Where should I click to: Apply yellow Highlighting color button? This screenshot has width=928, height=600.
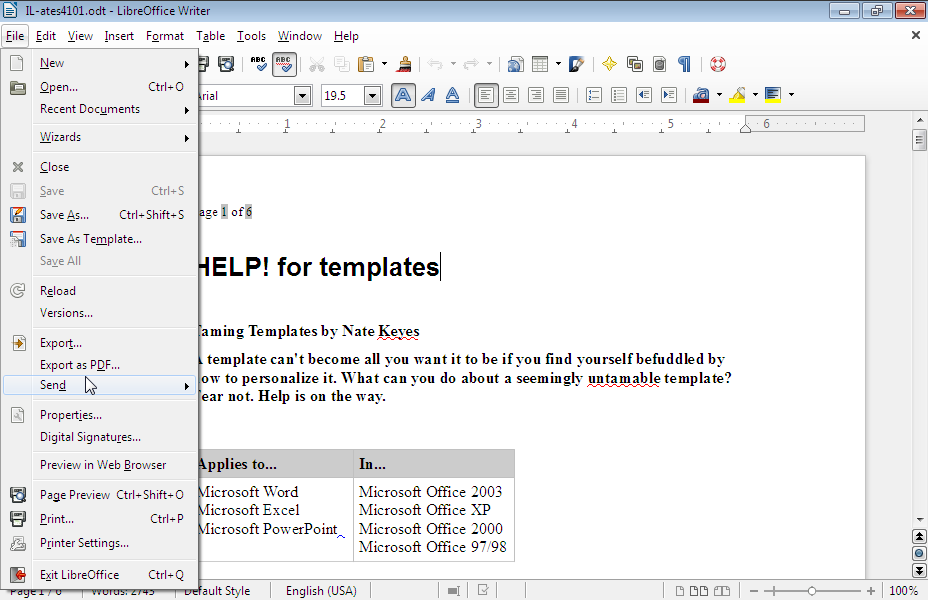(x=737, y=95)
